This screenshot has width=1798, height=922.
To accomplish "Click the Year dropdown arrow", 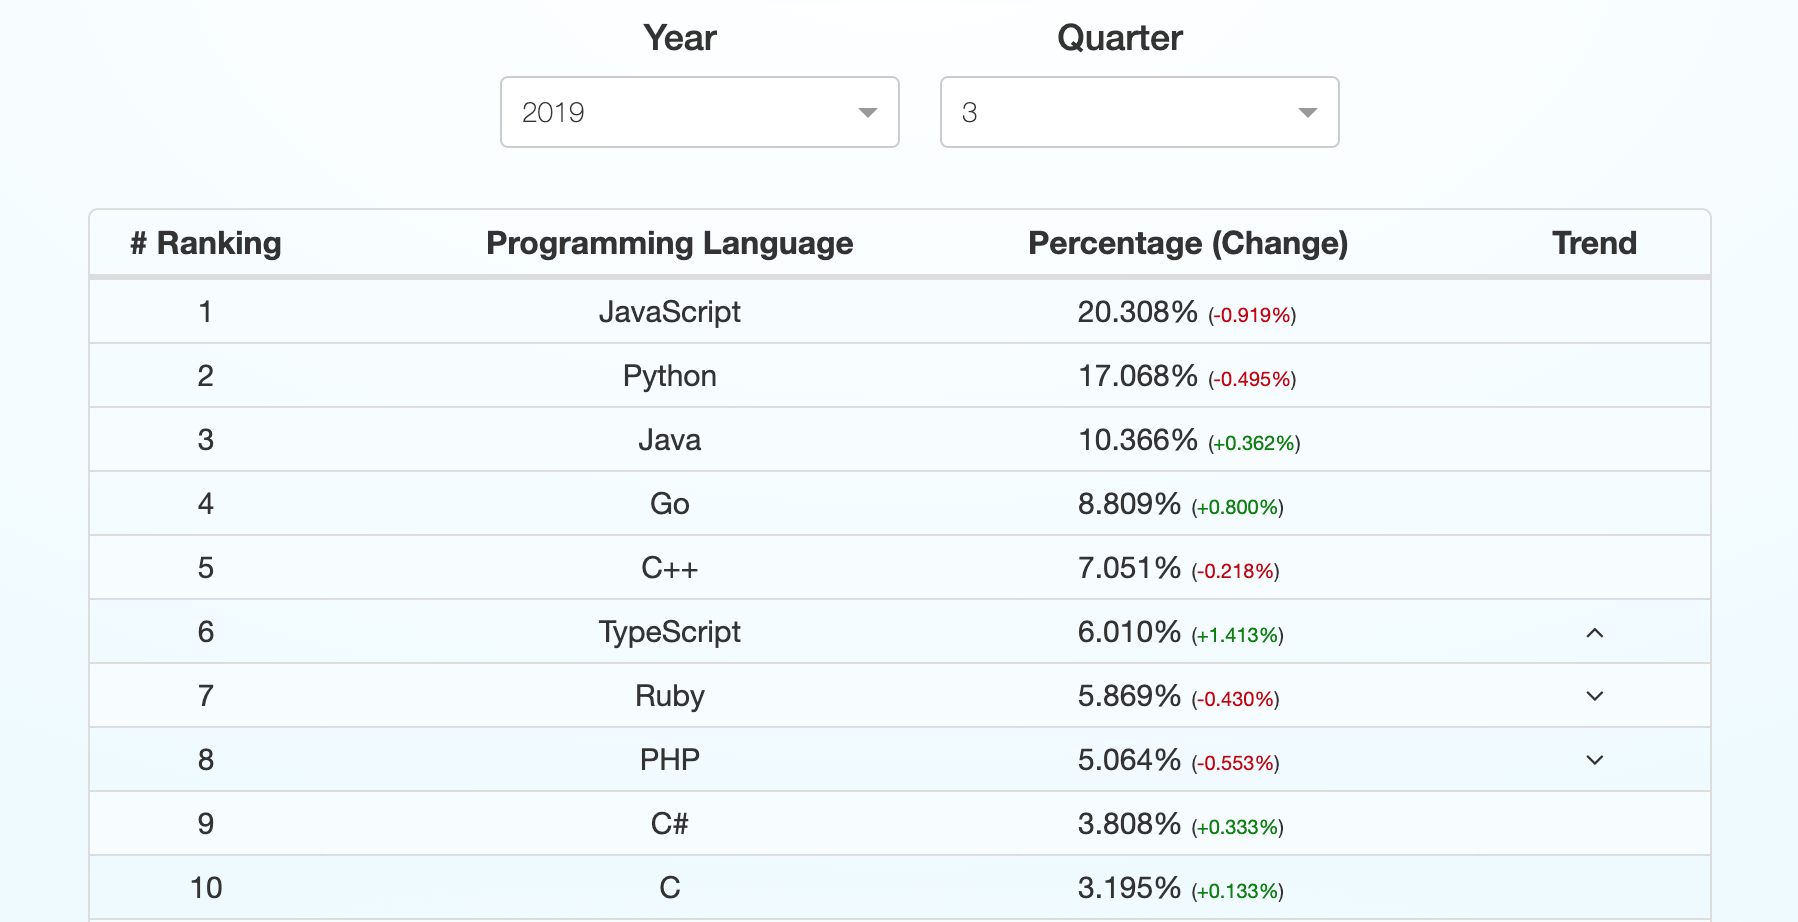I will 867,113.
